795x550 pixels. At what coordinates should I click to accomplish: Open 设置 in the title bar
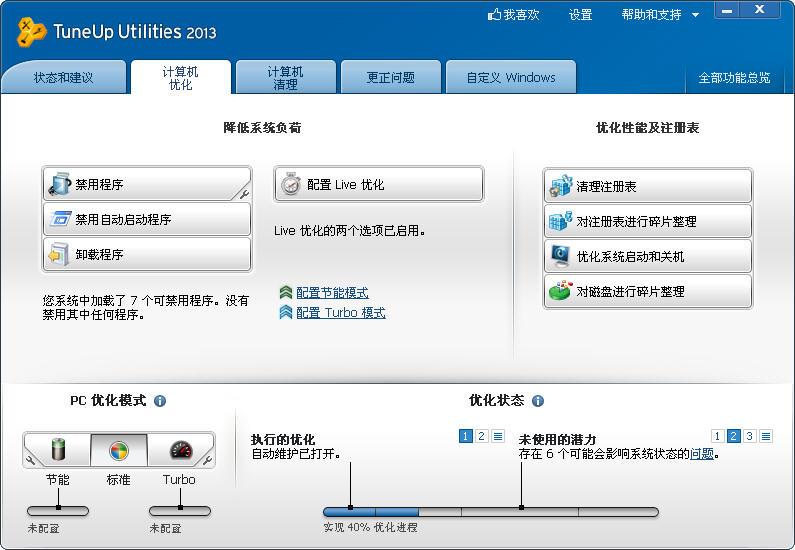point(581,15)
